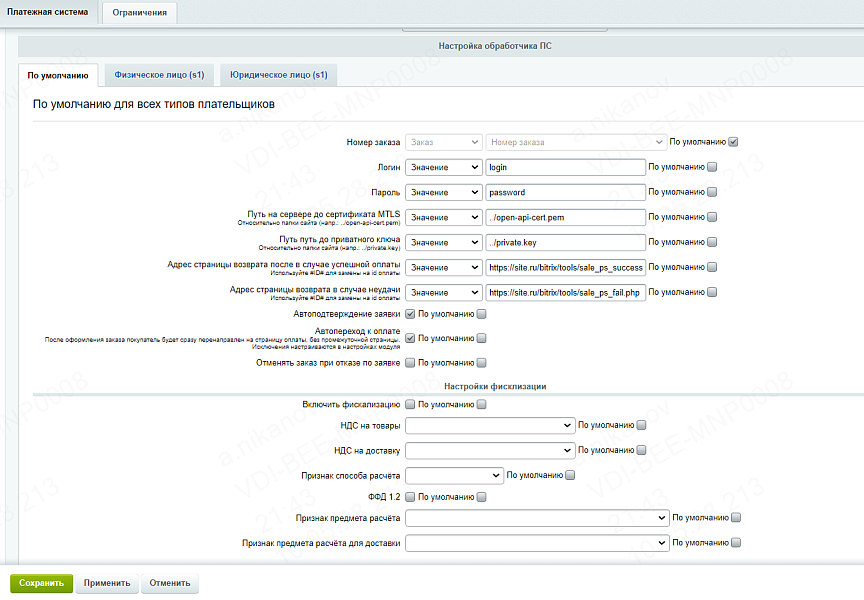864x600 pixels.
Task: Check Отменять заказ при отказе по заявке
Action: coord(410,363)
